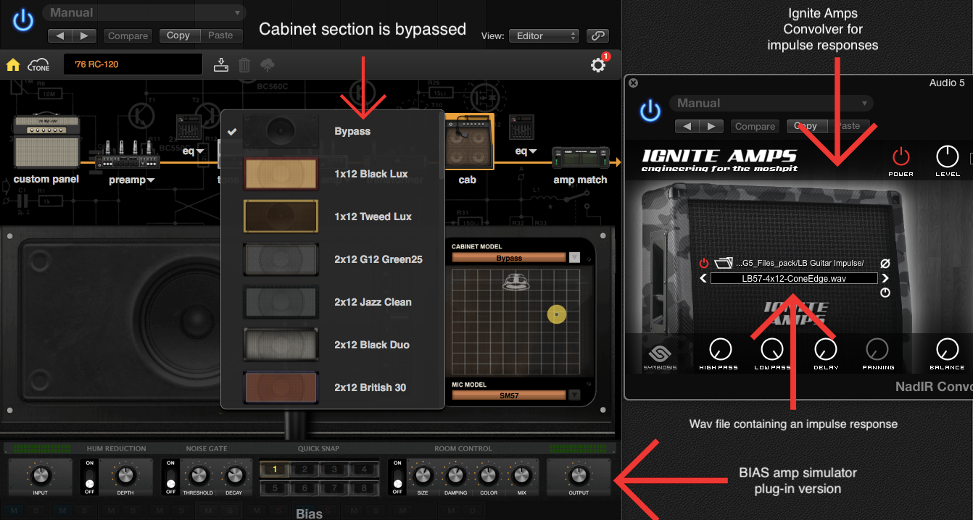
Task: Click the '76 RC-120 preset name field
Action: (x=133, y=65)
